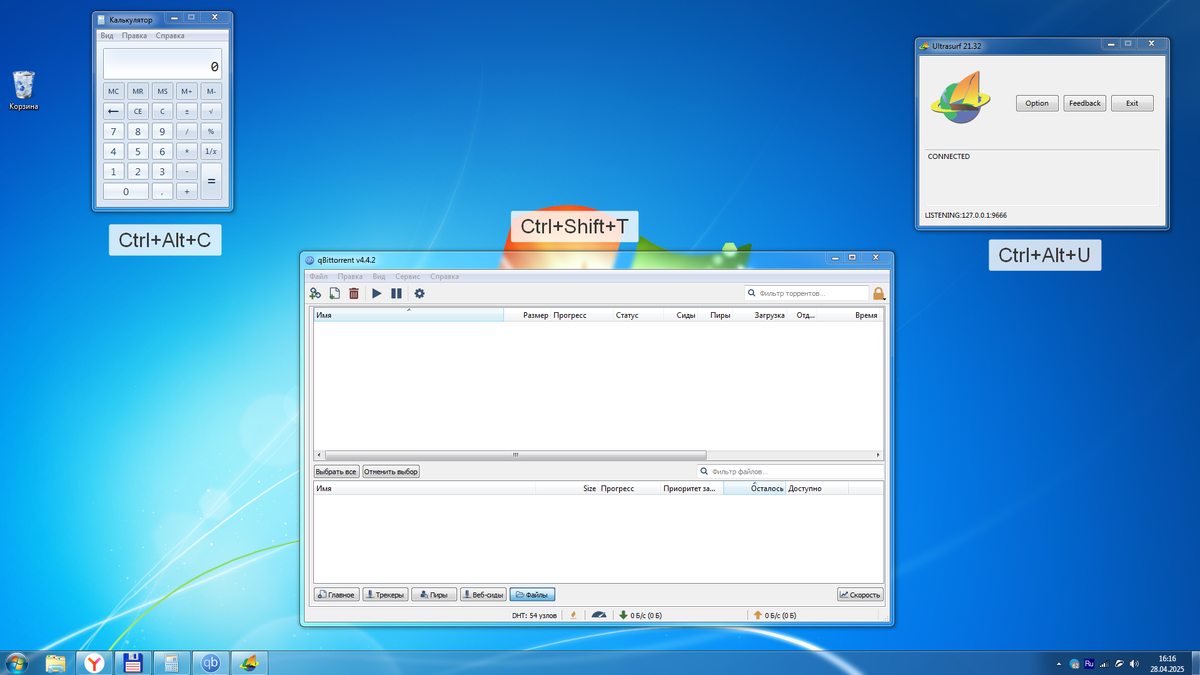Click the resume (play) icon in qBittorrent toolbar
Viewport: 1200px width, 675px height.
click(377, 293)
